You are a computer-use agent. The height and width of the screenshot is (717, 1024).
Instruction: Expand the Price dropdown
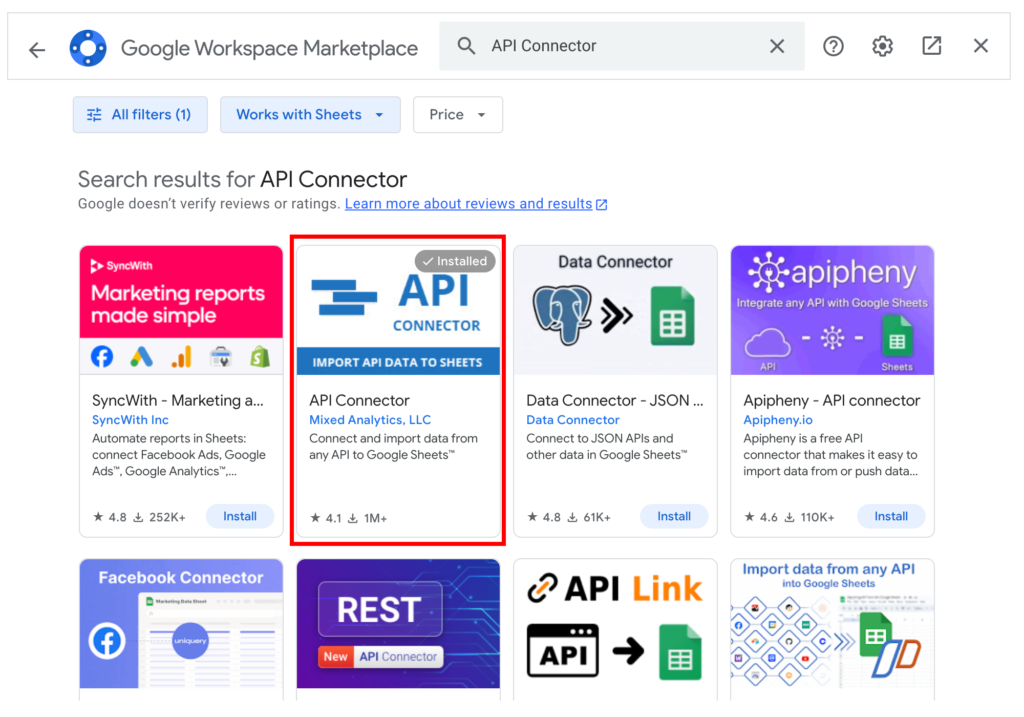click(458, 114)
